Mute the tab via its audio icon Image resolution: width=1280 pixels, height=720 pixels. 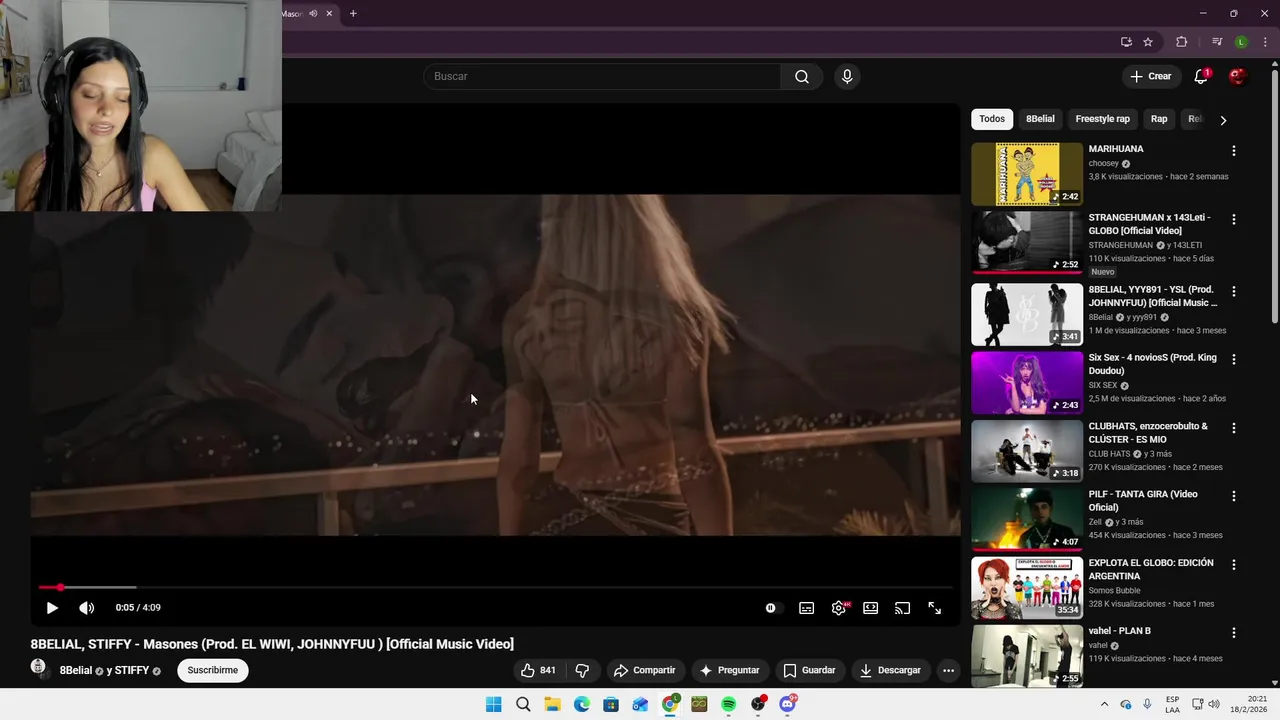pyautogui.click(x=313, y=13)
